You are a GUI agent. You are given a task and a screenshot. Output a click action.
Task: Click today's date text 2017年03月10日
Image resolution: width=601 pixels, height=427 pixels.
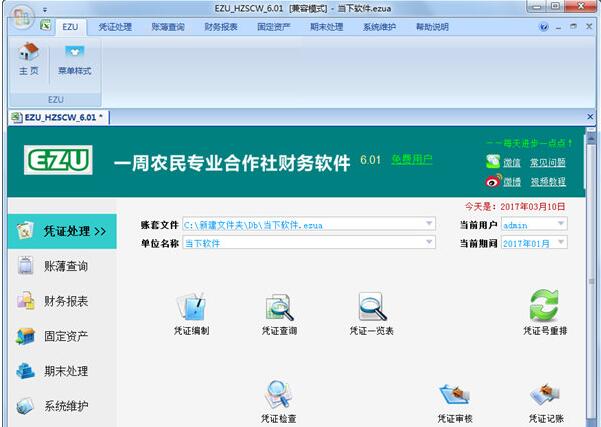click(532, 207)
